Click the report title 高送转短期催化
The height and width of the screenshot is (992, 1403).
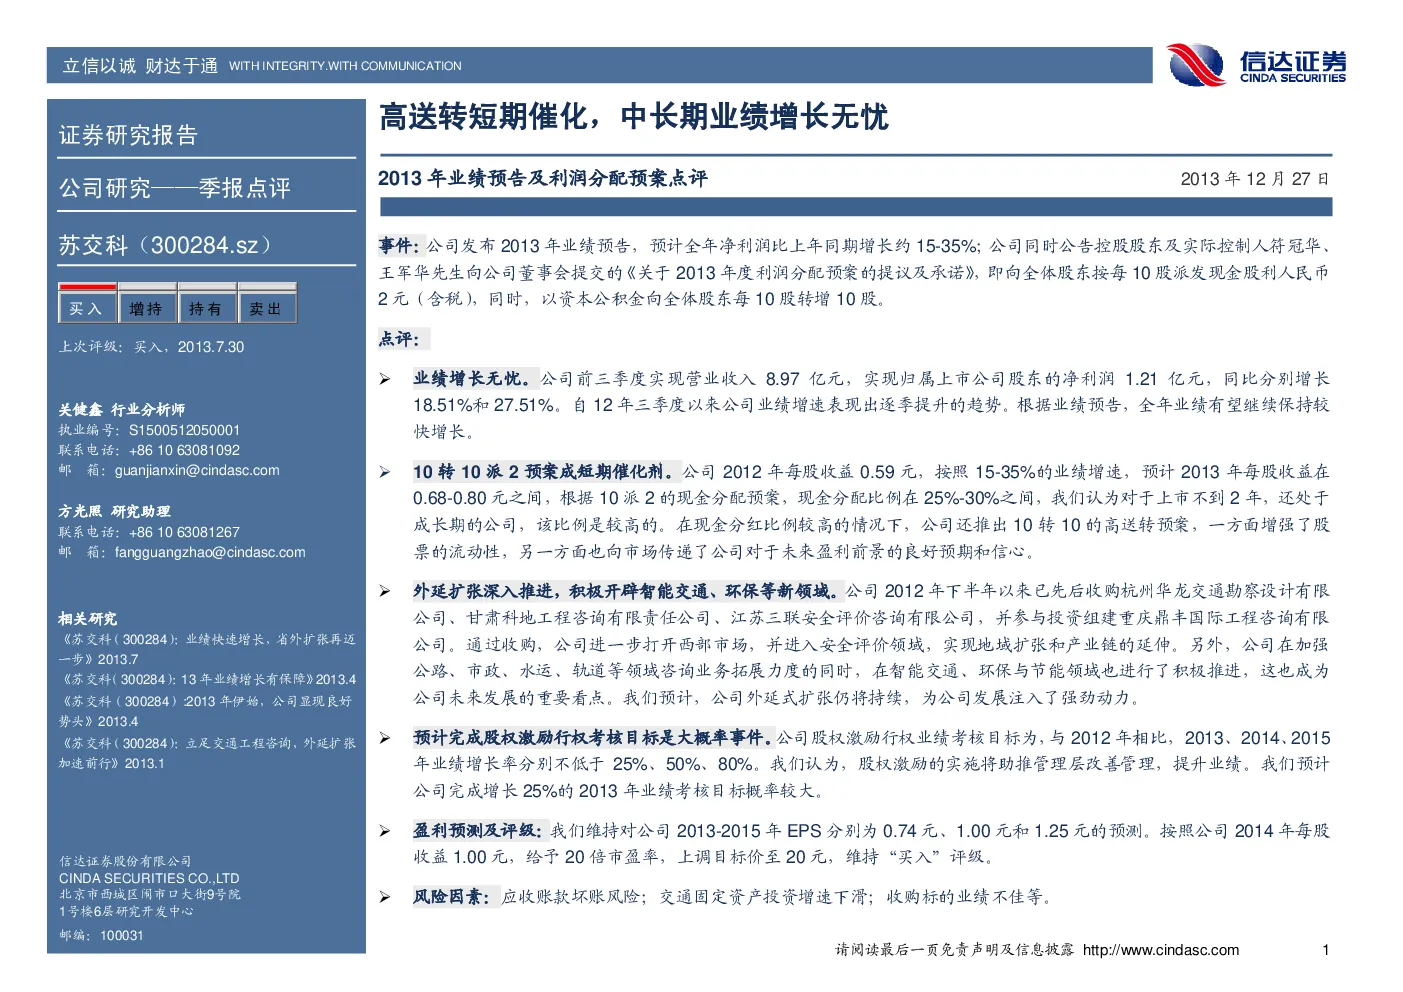coord(633,117)
